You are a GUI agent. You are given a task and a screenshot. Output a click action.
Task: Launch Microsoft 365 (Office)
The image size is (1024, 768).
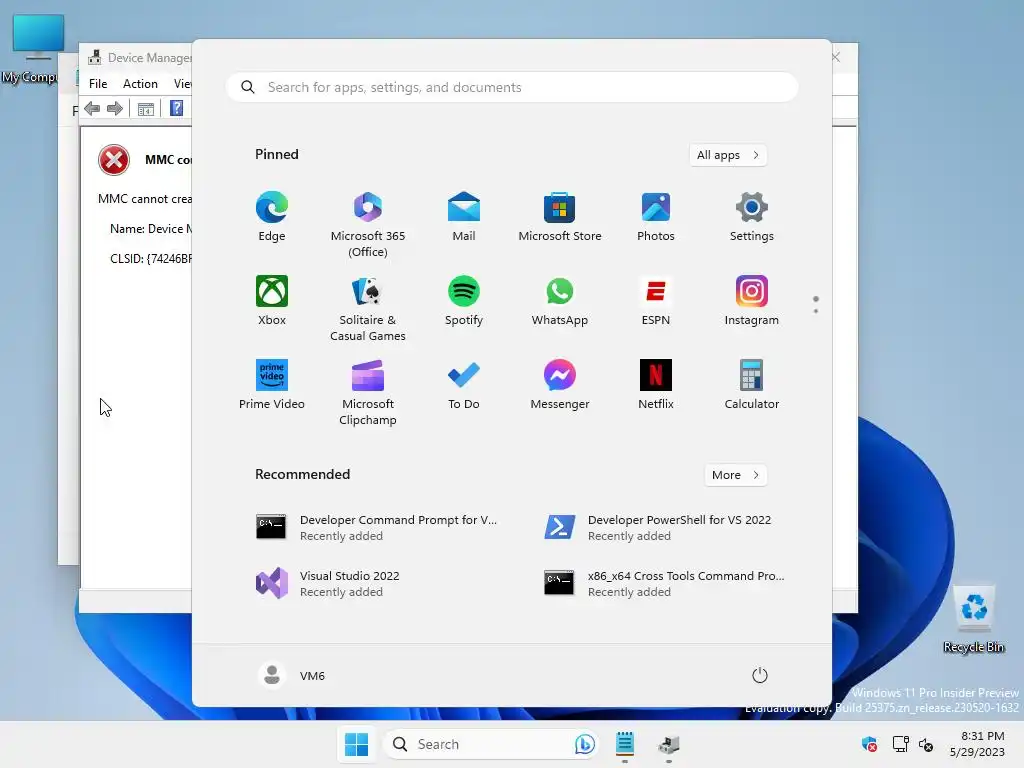[368, 224]
